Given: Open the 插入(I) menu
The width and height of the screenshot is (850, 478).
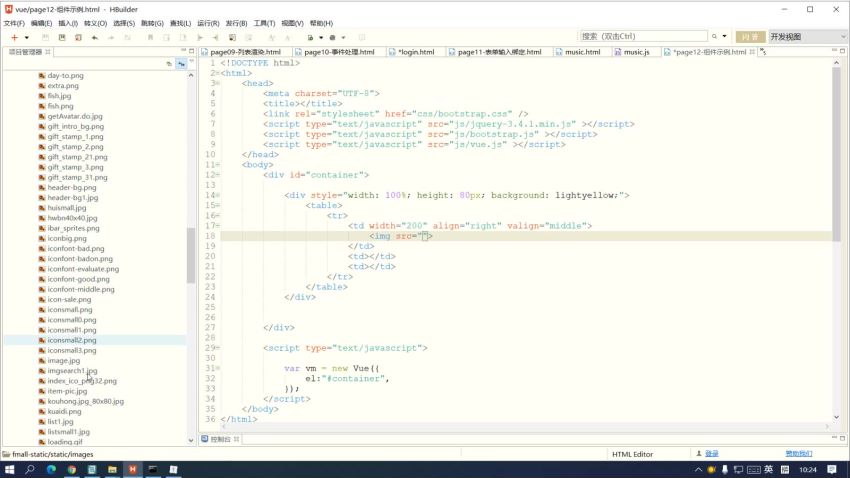Looking at the screenshot, I should point(68,23).
